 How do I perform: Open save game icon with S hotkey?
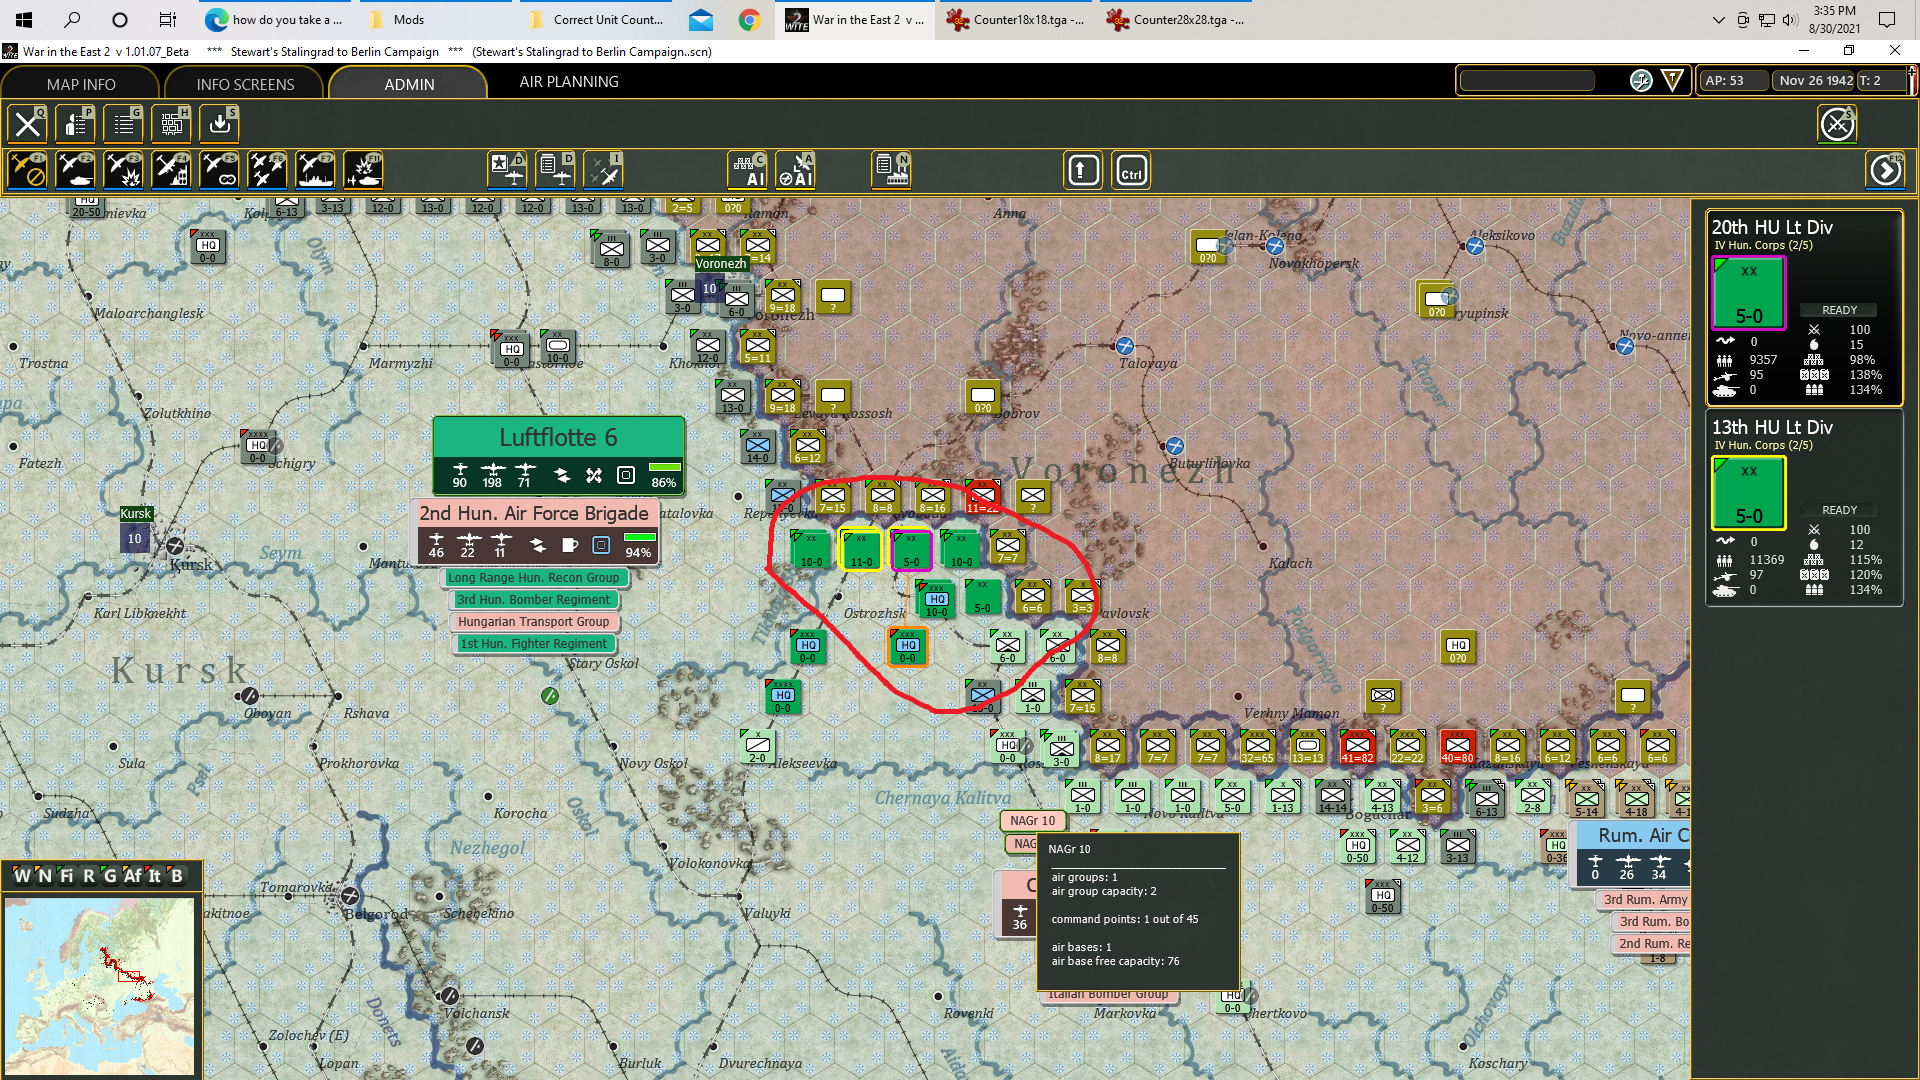click(x=220, y=124)
